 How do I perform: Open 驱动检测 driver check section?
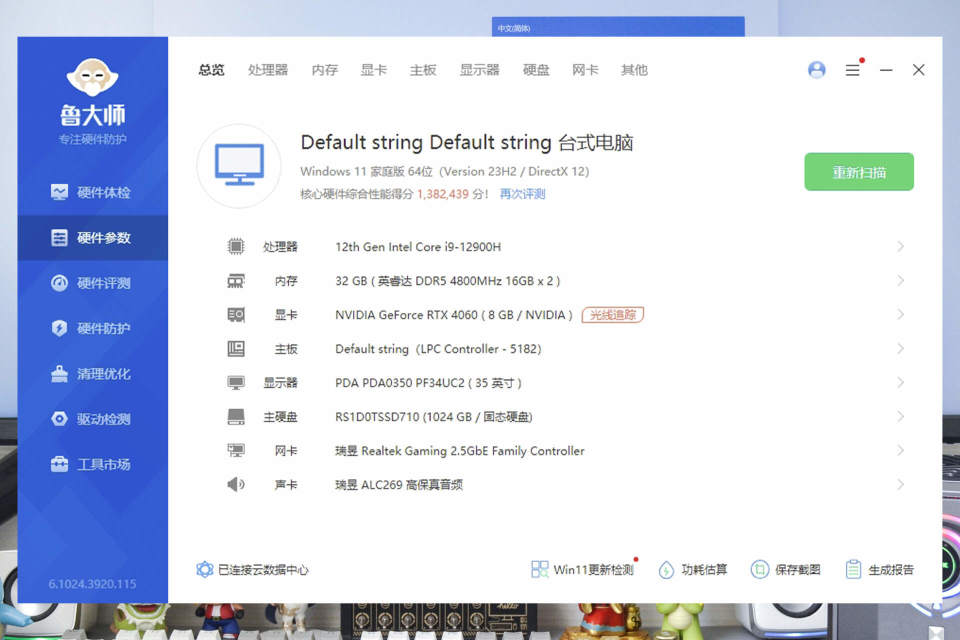tap(92, 419)
